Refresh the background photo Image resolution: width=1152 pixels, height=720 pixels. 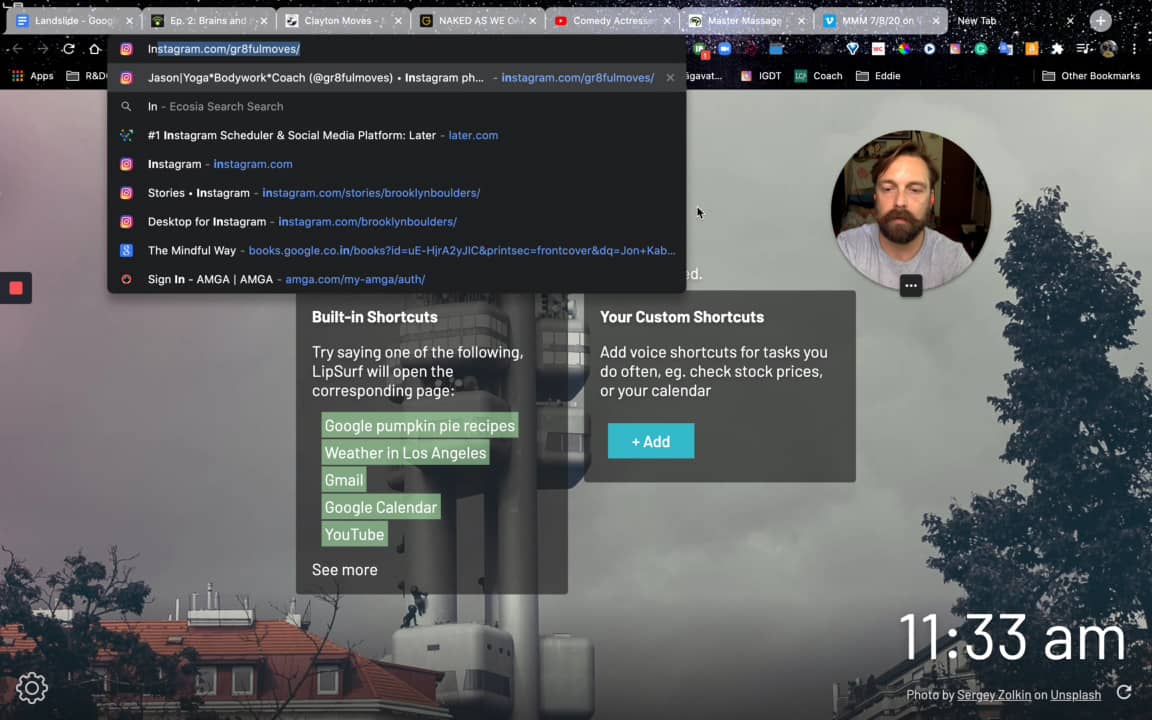1123,692
